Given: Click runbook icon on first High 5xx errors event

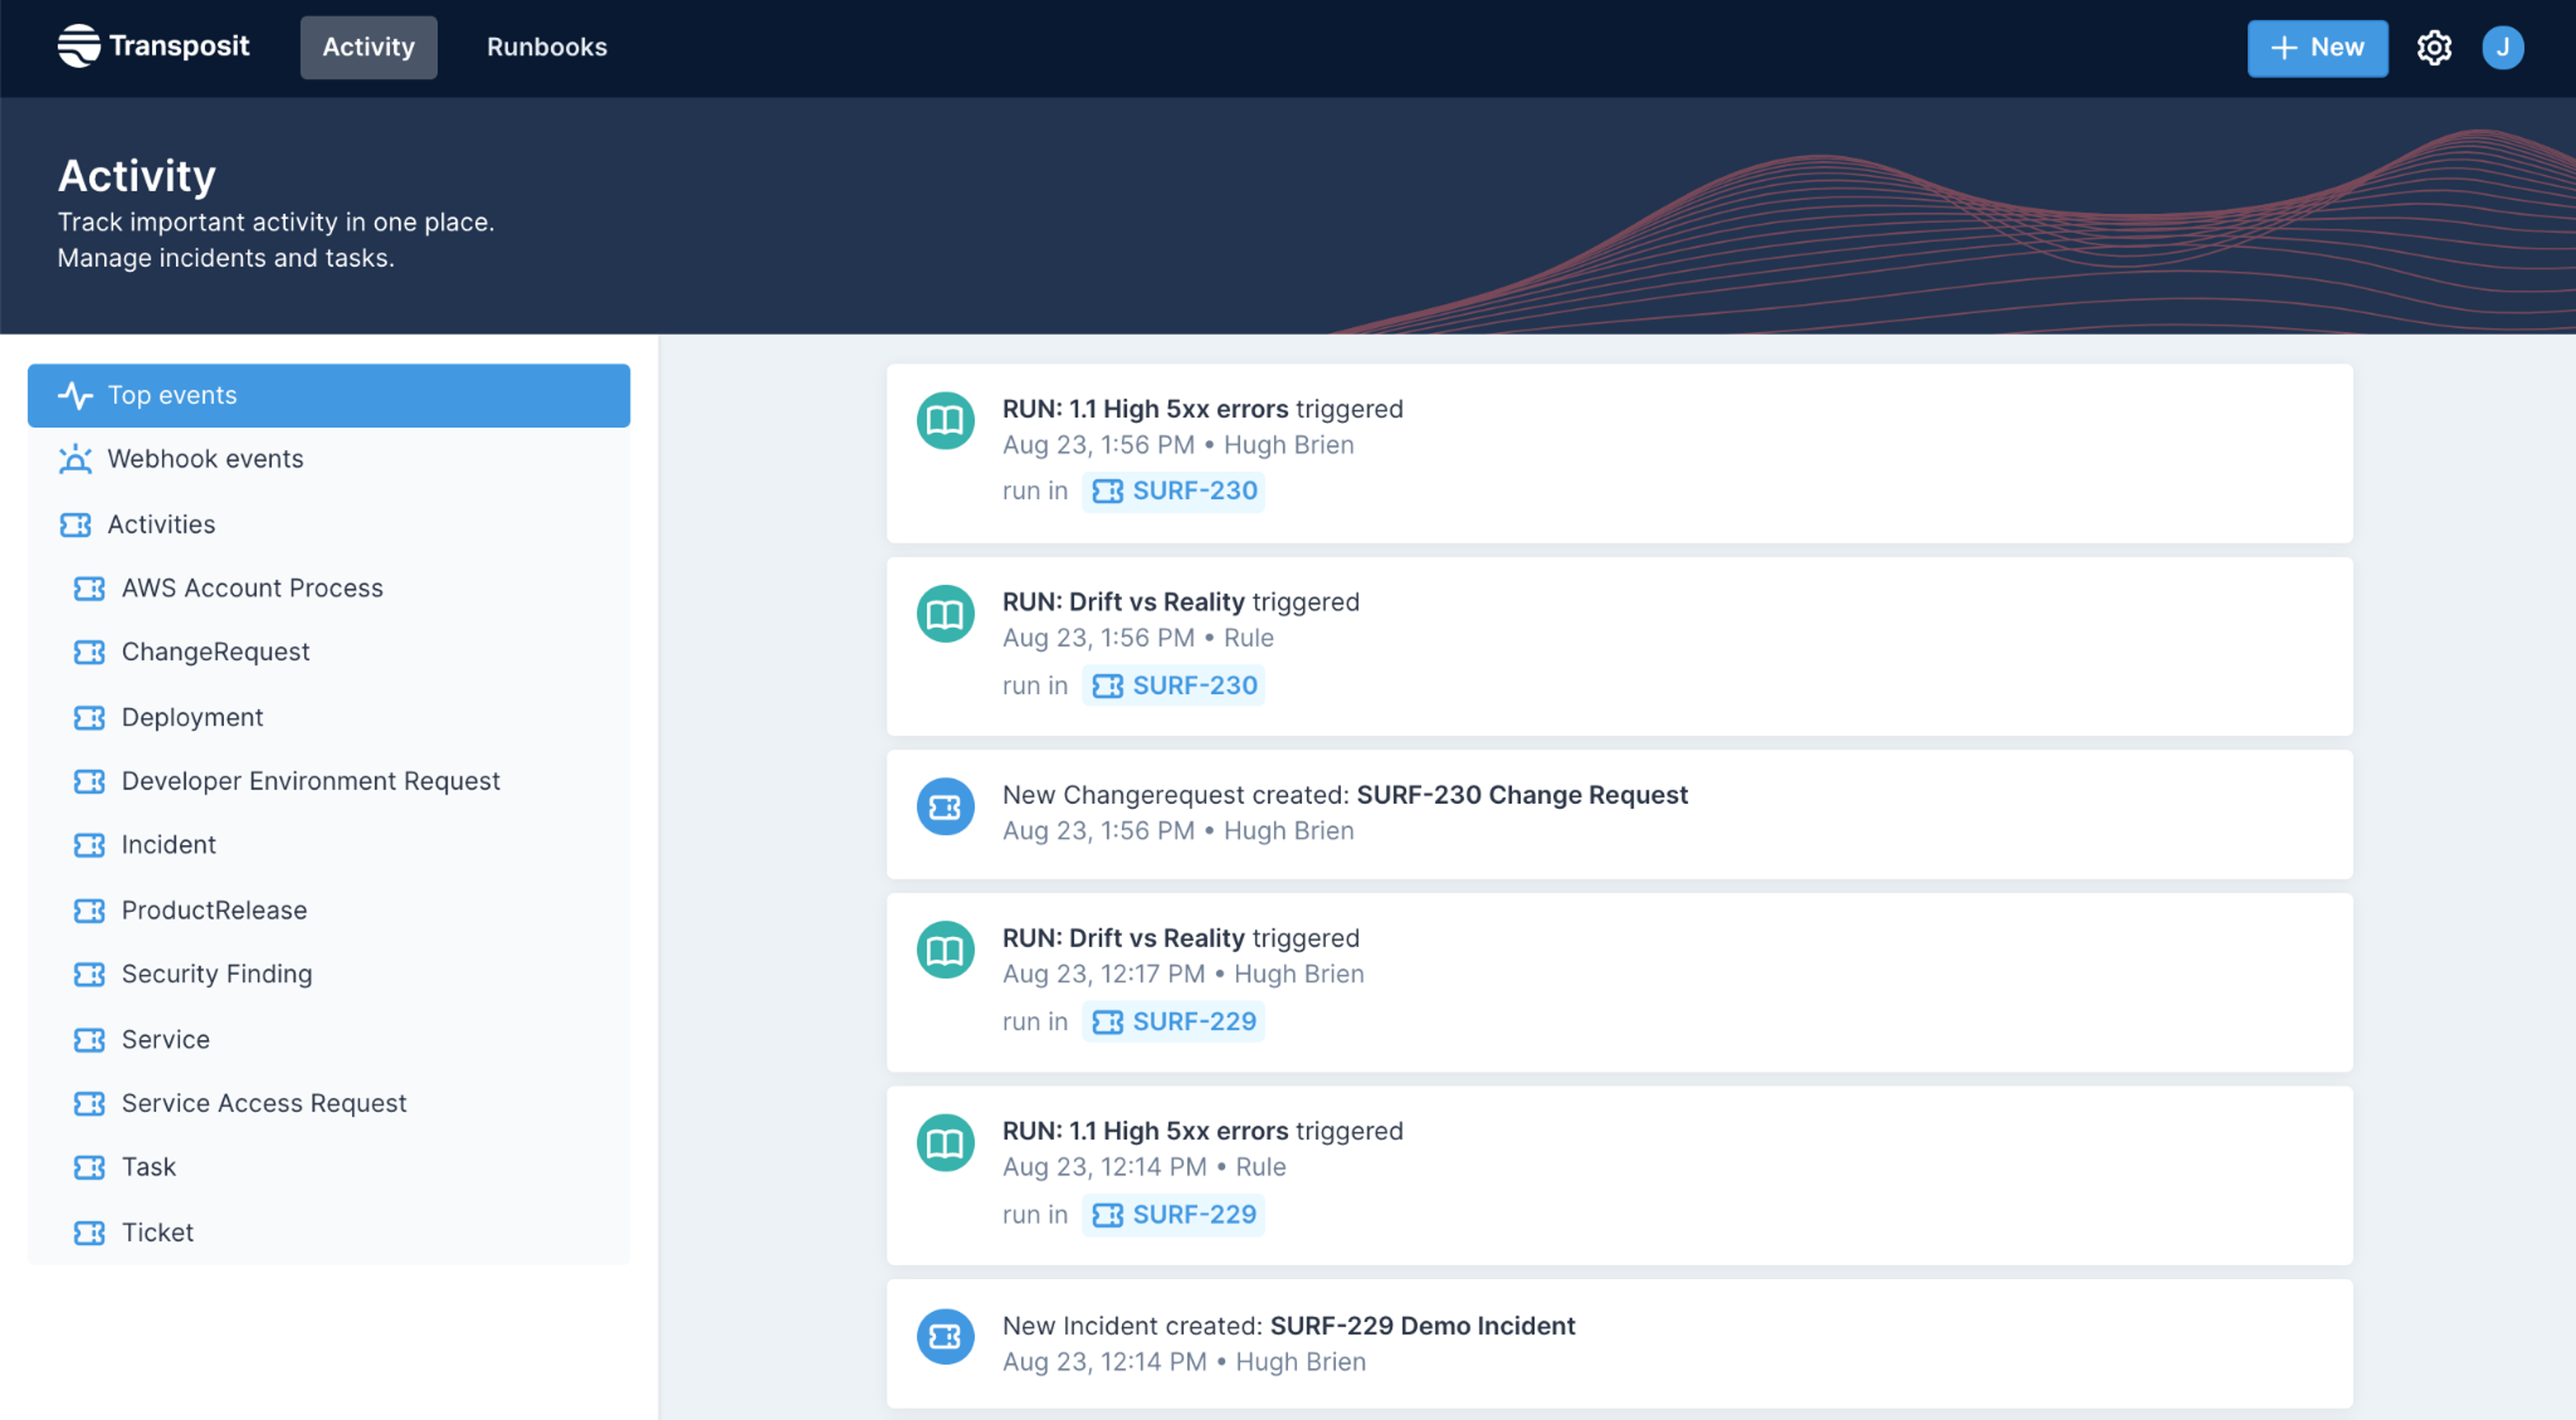Looking at the screenshot, I should (945, 421).
